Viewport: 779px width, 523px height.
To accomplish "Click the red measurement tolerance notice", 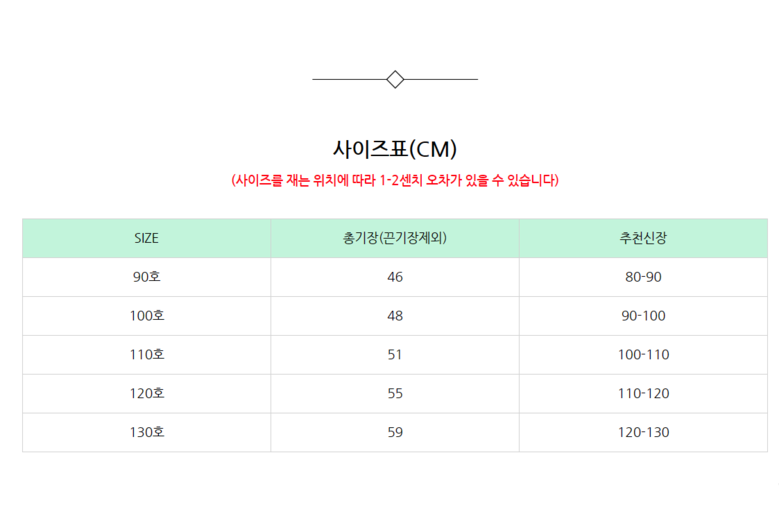I will (x=395, y=180).
